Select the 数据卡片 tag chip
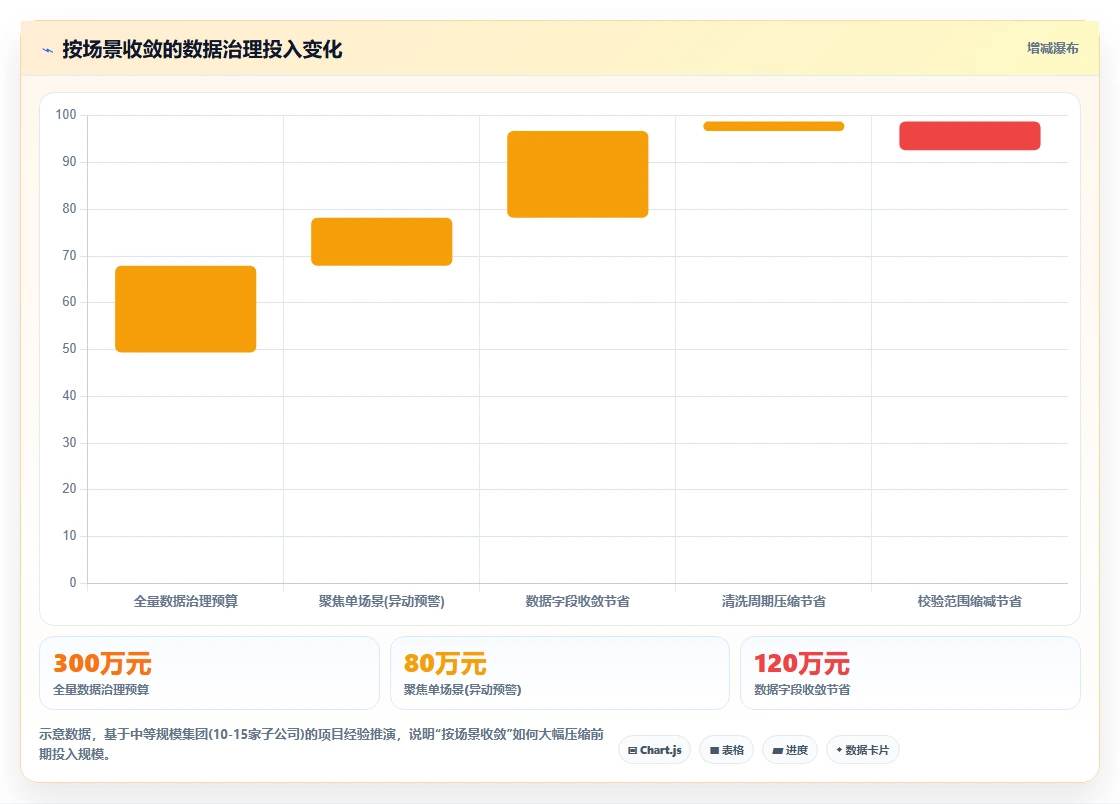 pyautogui.click(x=863, y=750)
